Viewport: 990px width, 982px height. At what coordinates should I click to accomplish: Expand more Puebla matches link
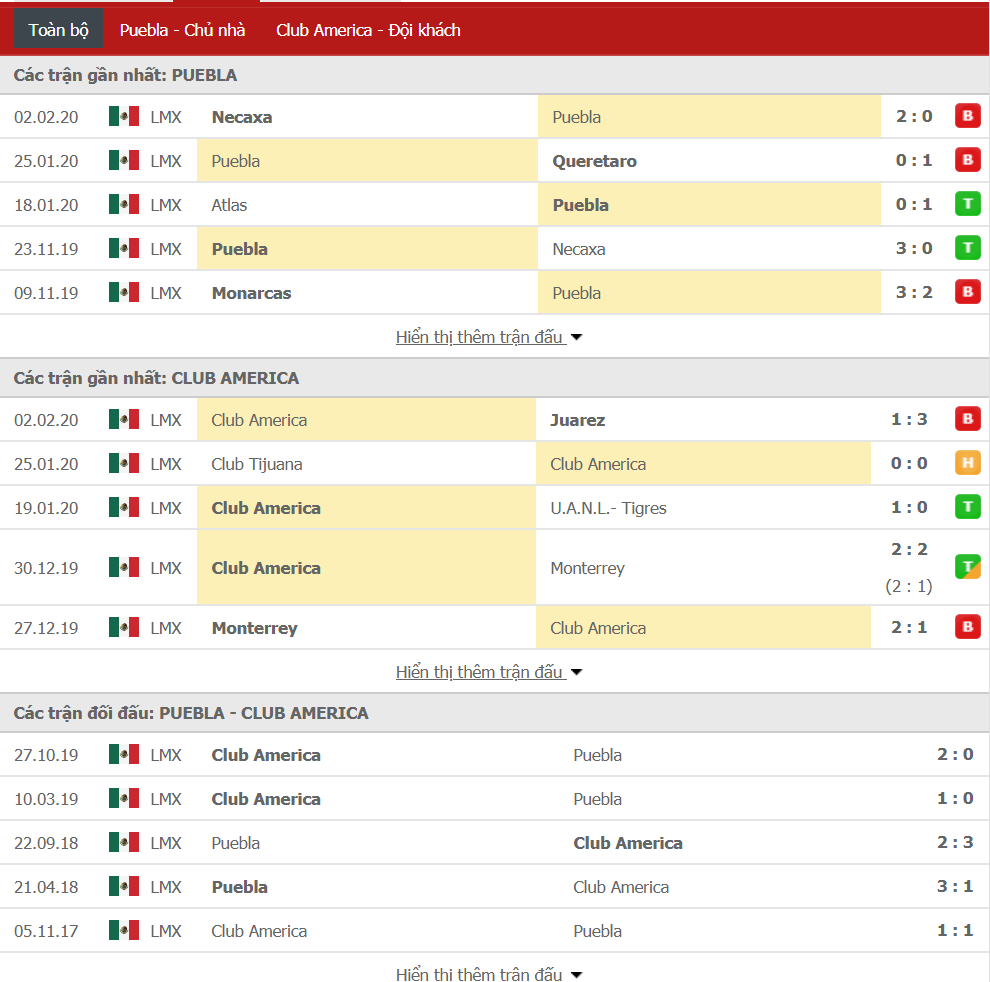click(489, 337)
